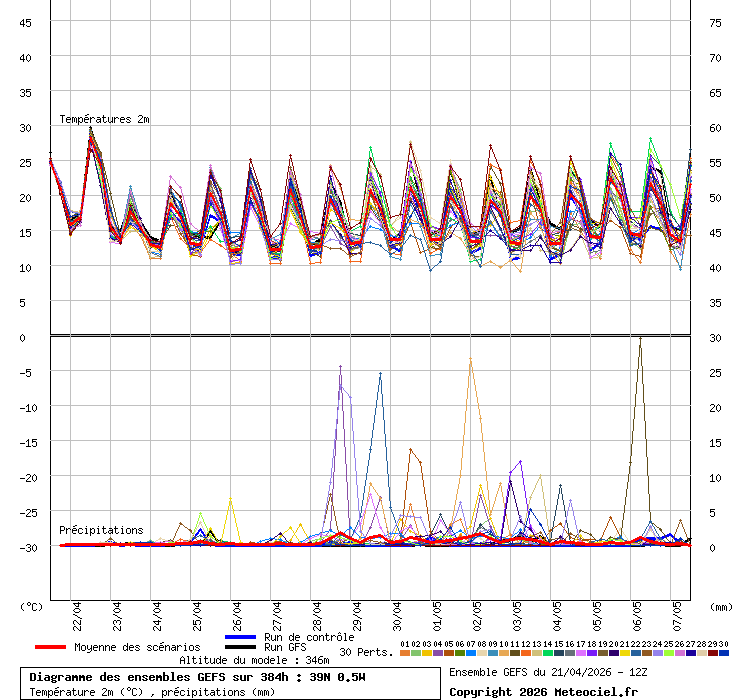Screen dimensions: 740x700
Task: Click the Run GFS legend label
Action: (285, 647)
